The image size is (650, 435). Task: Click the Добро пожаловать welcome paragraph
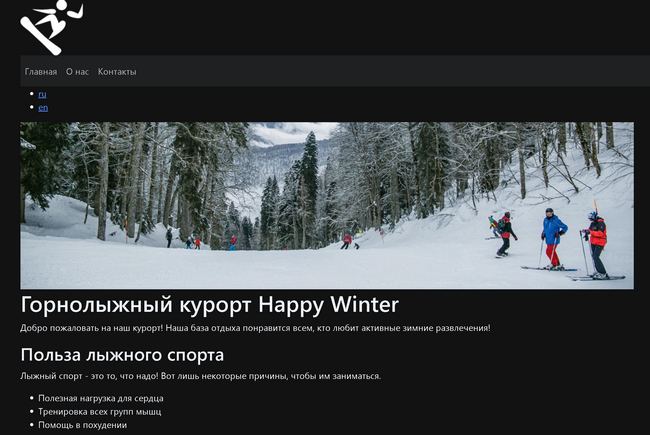point(255,328)
